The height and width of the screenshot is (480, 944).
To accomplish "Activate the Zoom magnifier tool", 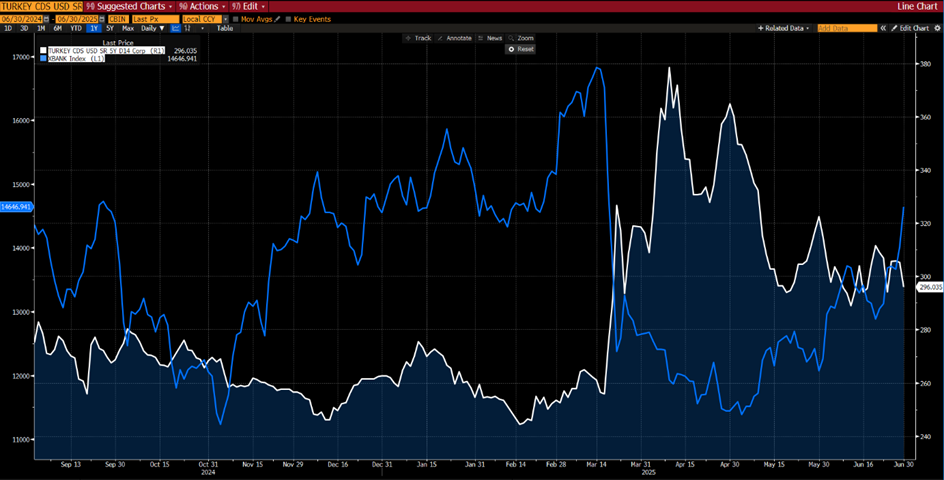I will click(523, 38).
